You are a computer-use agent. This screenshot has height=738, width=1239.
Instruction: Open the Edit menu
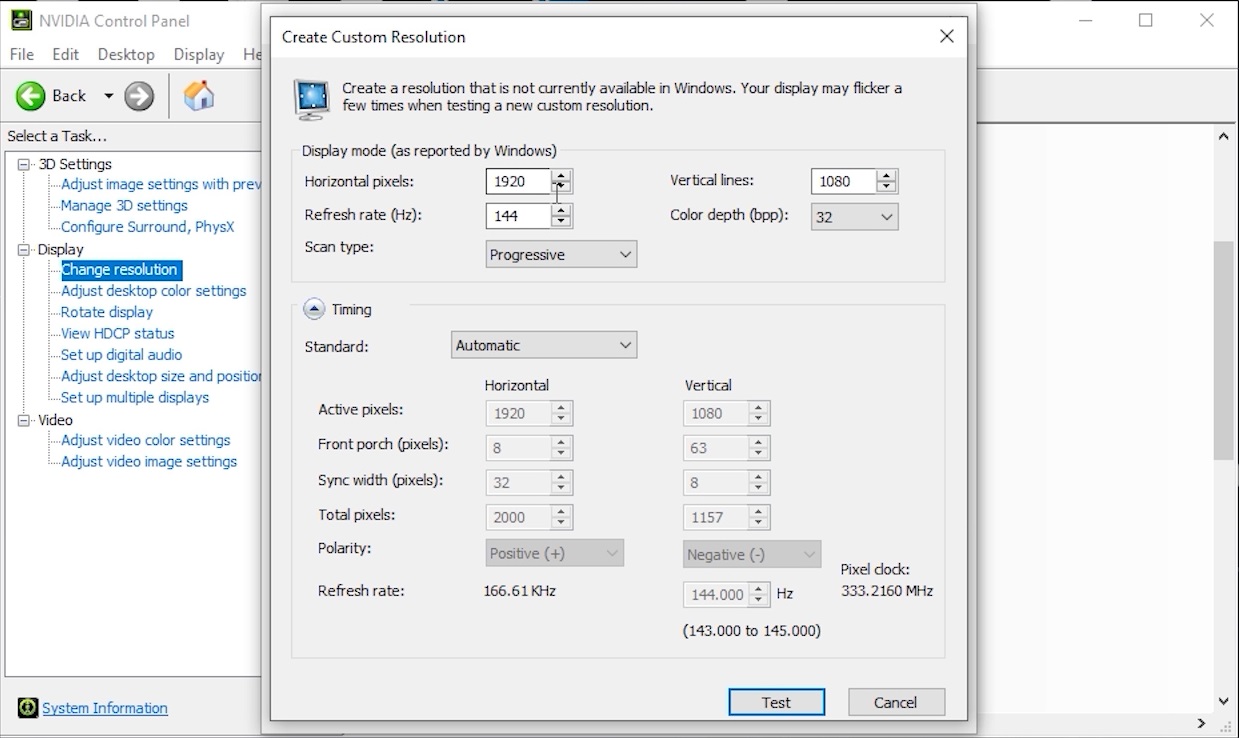point(65,54)
